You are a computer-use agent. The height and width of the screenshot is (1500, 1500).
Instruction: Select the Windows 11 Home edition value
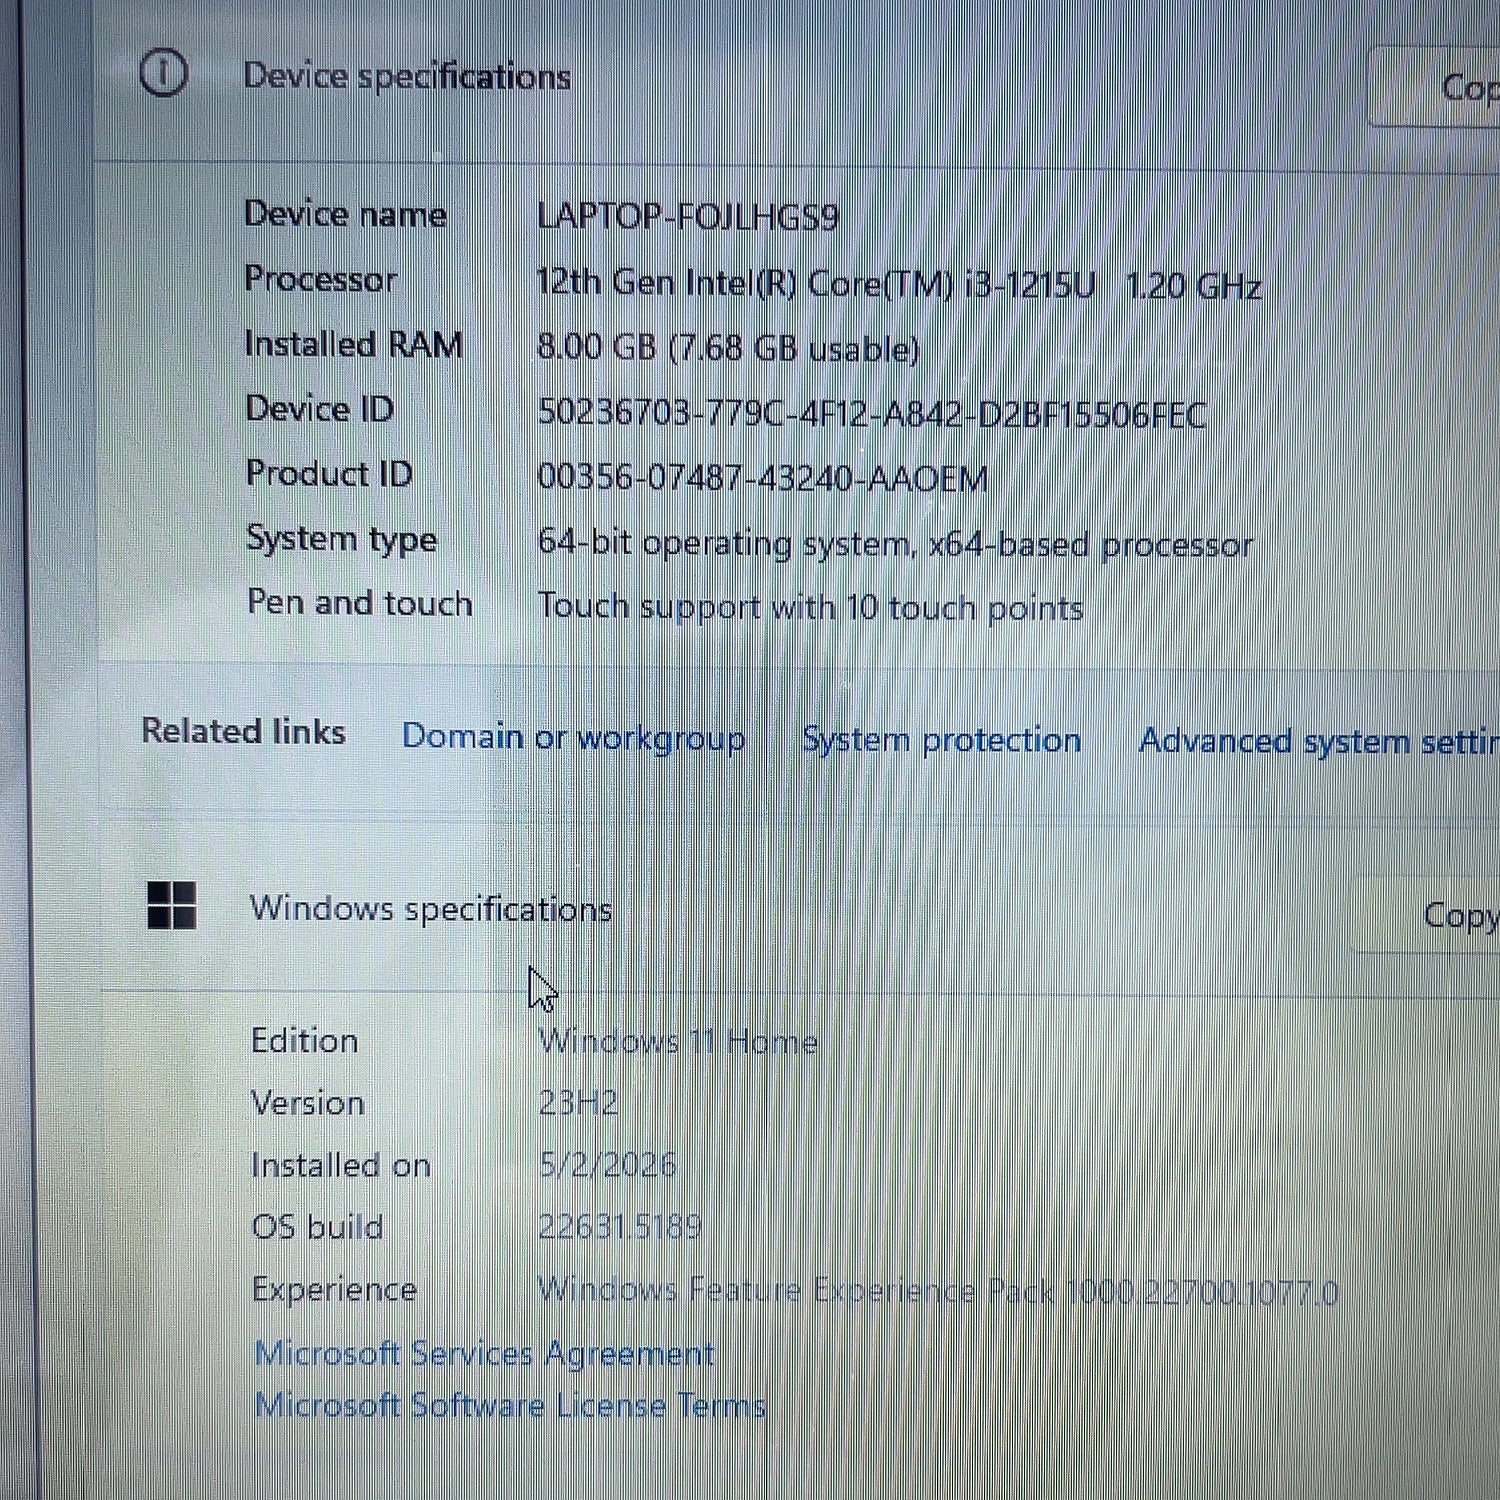[678, 1042]
